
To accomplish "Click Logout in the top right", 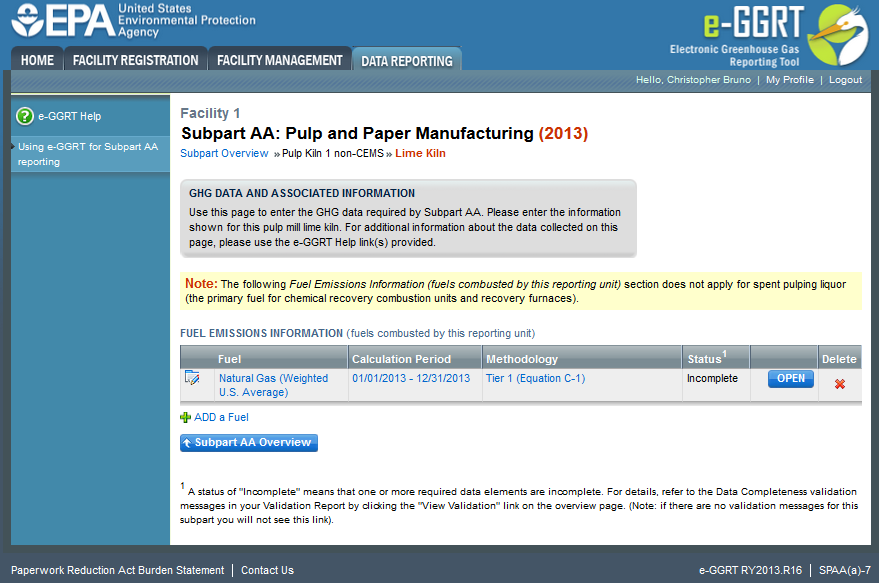I will click(845, 79).
